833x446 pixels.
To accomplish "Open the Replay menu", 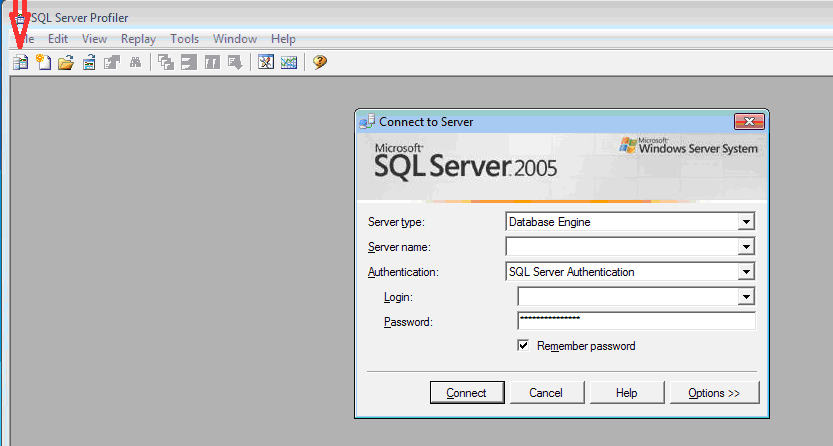I will point(138,39).
